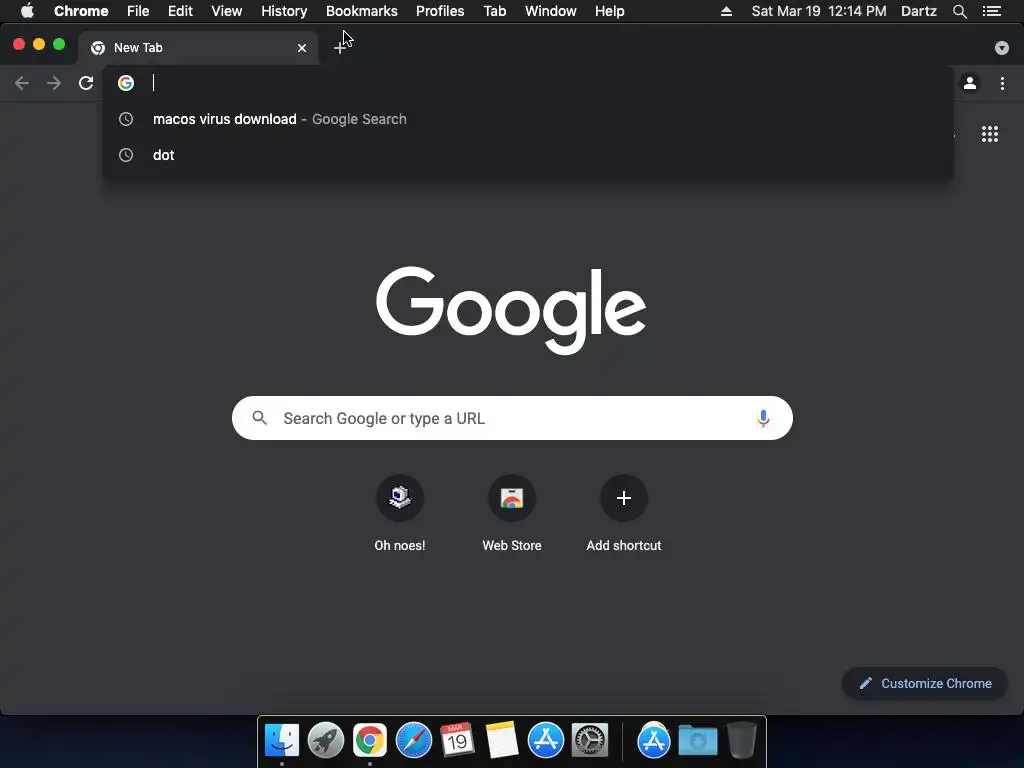
Task: Click the magnifier icon in search box
Action: [259, 418]
